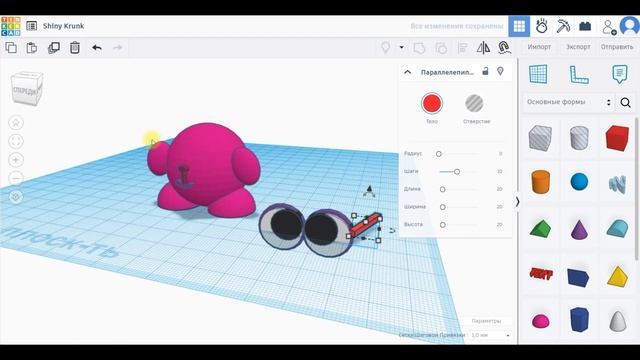Adjust the Шаги slider
The width and height of the screenshot is (640, 360).
(x=457, y=172)
